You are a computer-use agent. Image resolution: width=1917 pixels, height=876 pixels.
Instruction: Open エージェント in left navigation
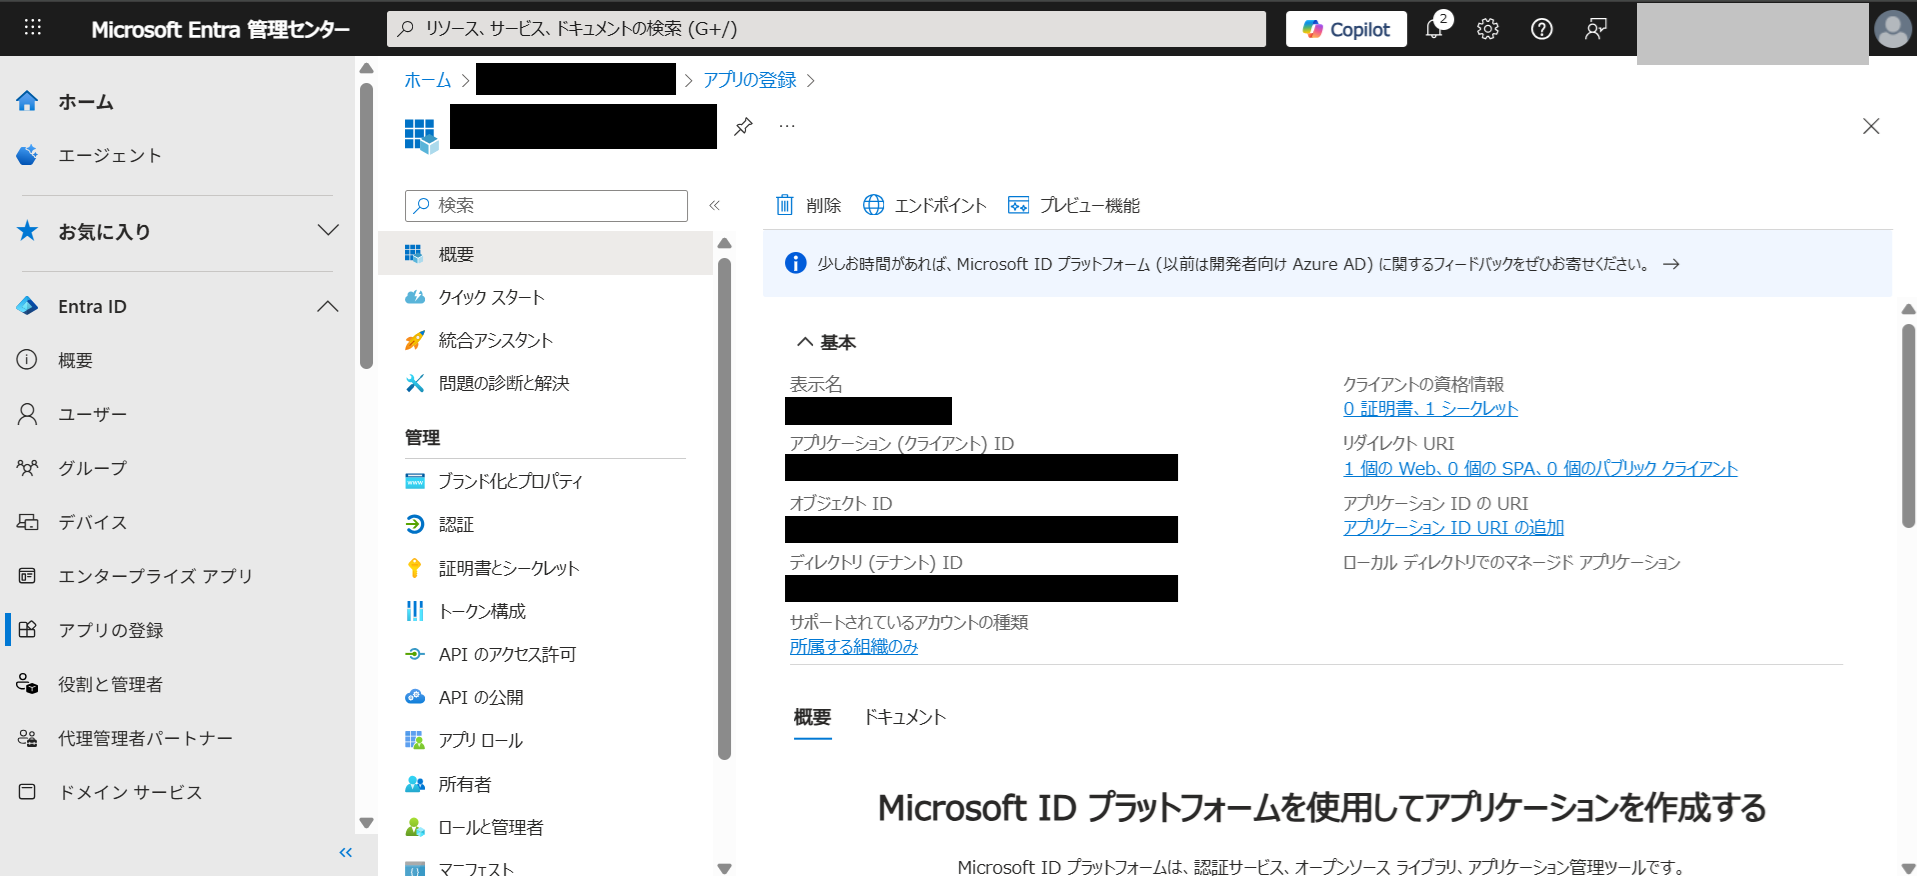click(x=110, y=155)
